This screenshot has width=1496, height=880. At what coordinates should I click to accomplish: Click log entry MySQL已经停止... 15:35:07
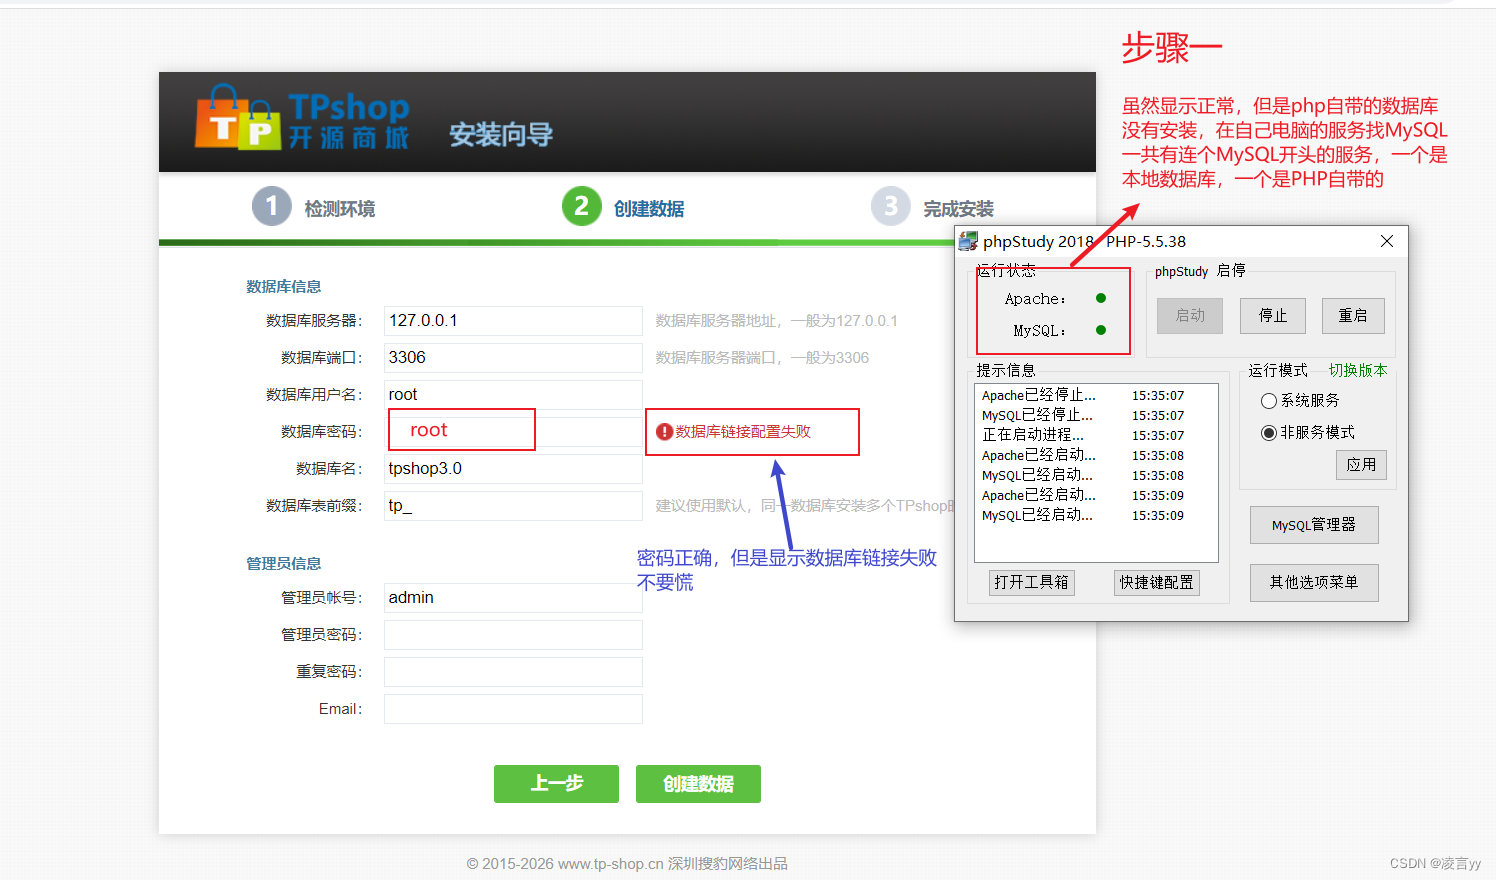click(1083, 416)
